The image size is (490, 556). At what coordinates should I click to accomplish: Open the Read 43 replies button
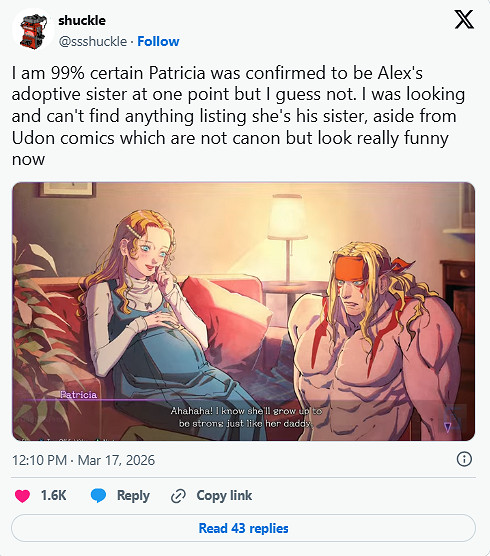tap(243, 528)
